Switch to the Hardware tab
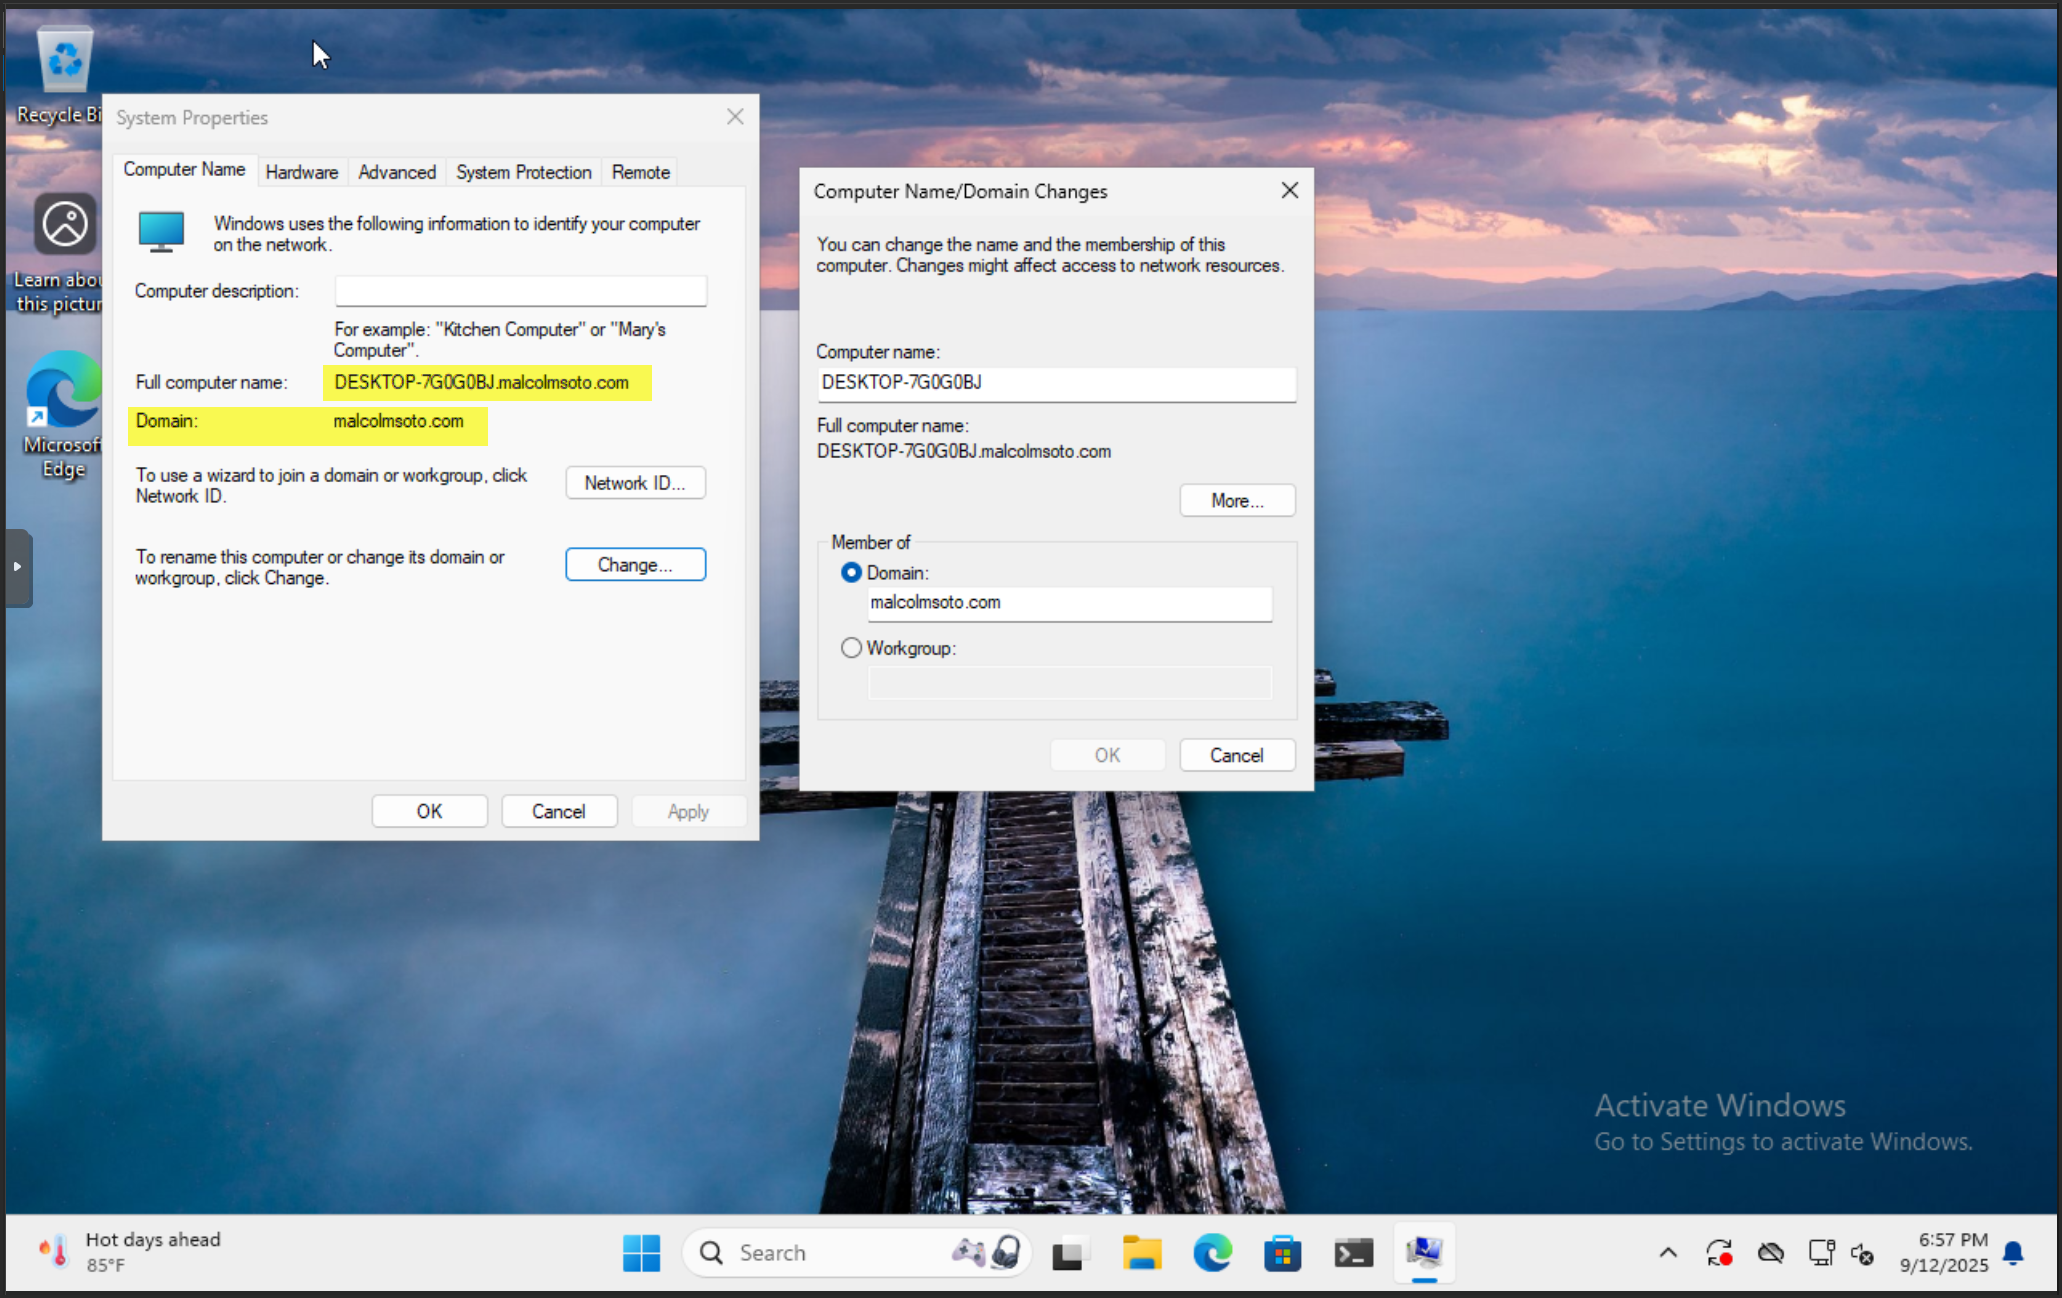The height and width of the screenshot is (1298, 2062). click(301, 172)
